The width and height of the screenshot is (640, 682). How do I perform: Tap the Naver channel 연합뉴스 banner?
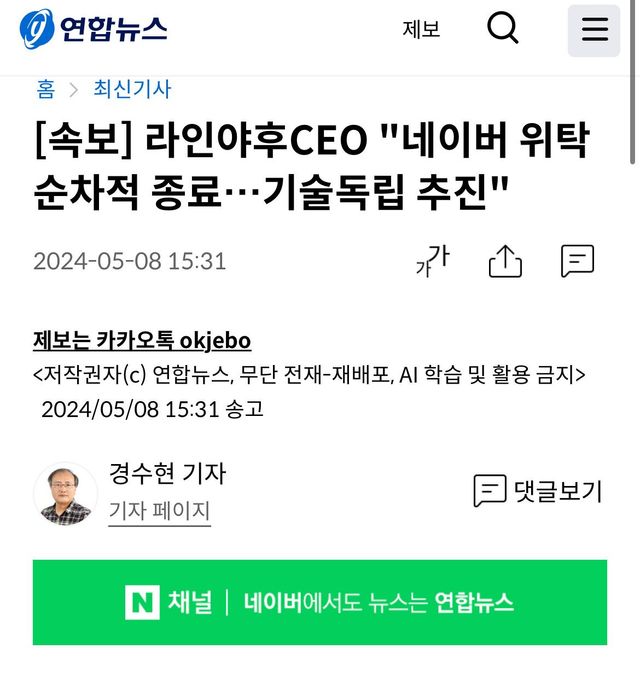click(x=320, y=602)
